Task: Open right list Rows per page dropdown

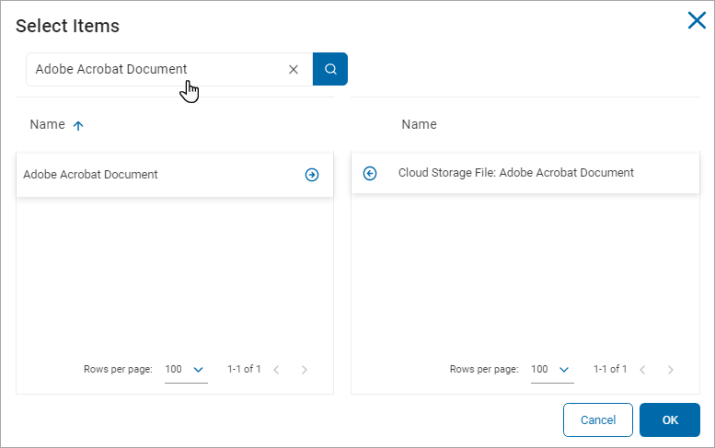Action: point(552,370)
